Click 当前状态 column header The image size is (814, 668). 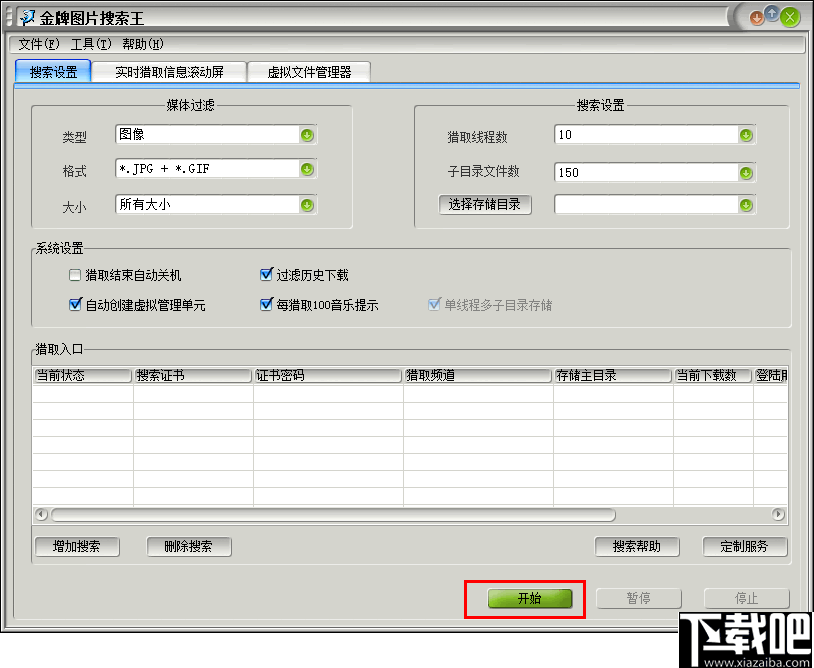click(83, 376)
